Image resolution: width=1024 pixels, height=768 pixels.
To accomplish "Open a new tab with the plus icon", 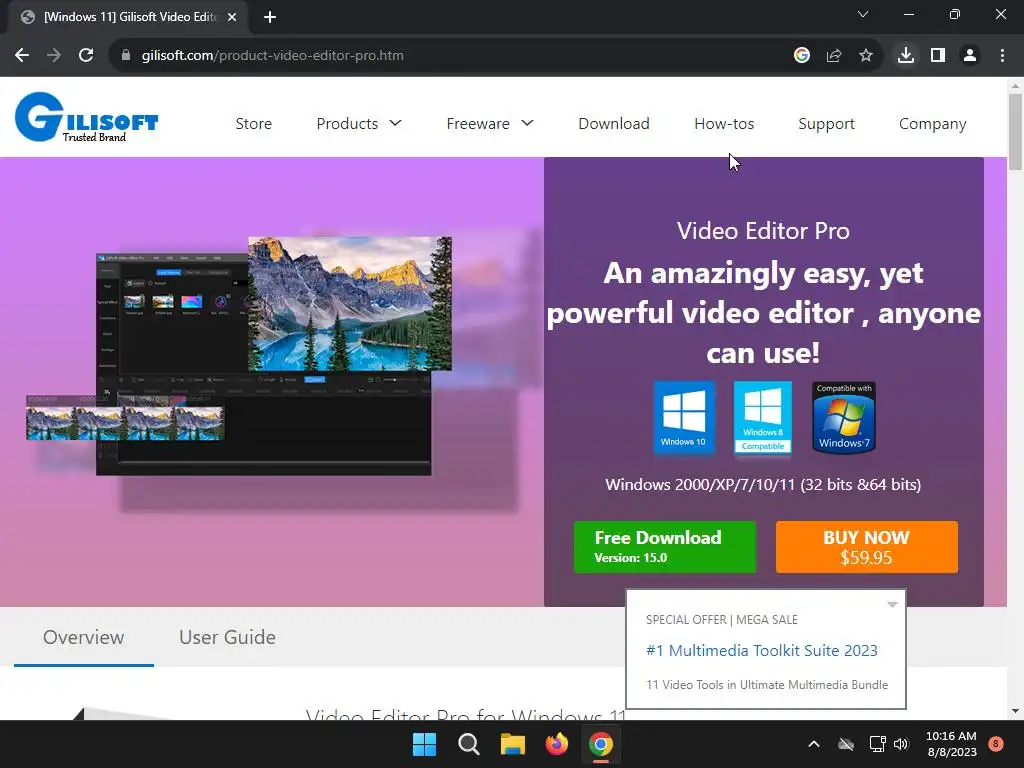I will click(270, 17).
